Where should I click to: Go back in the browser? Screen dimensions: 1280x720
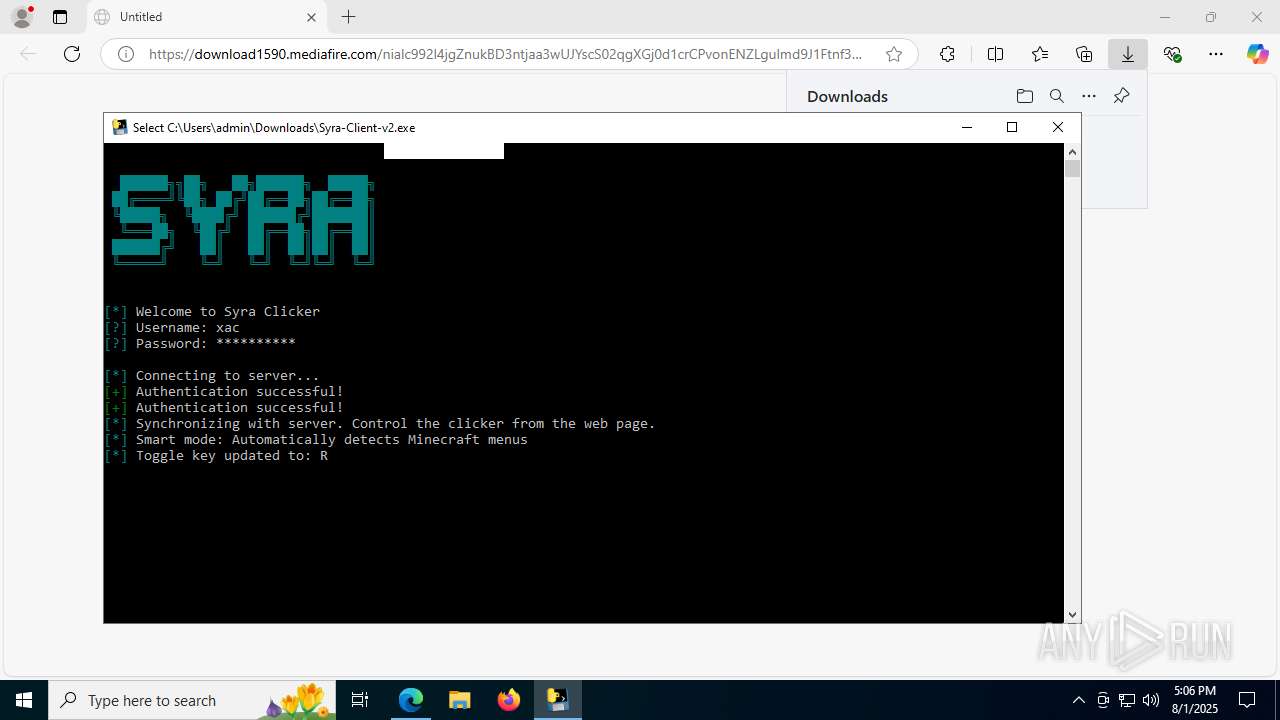(28, 54)
